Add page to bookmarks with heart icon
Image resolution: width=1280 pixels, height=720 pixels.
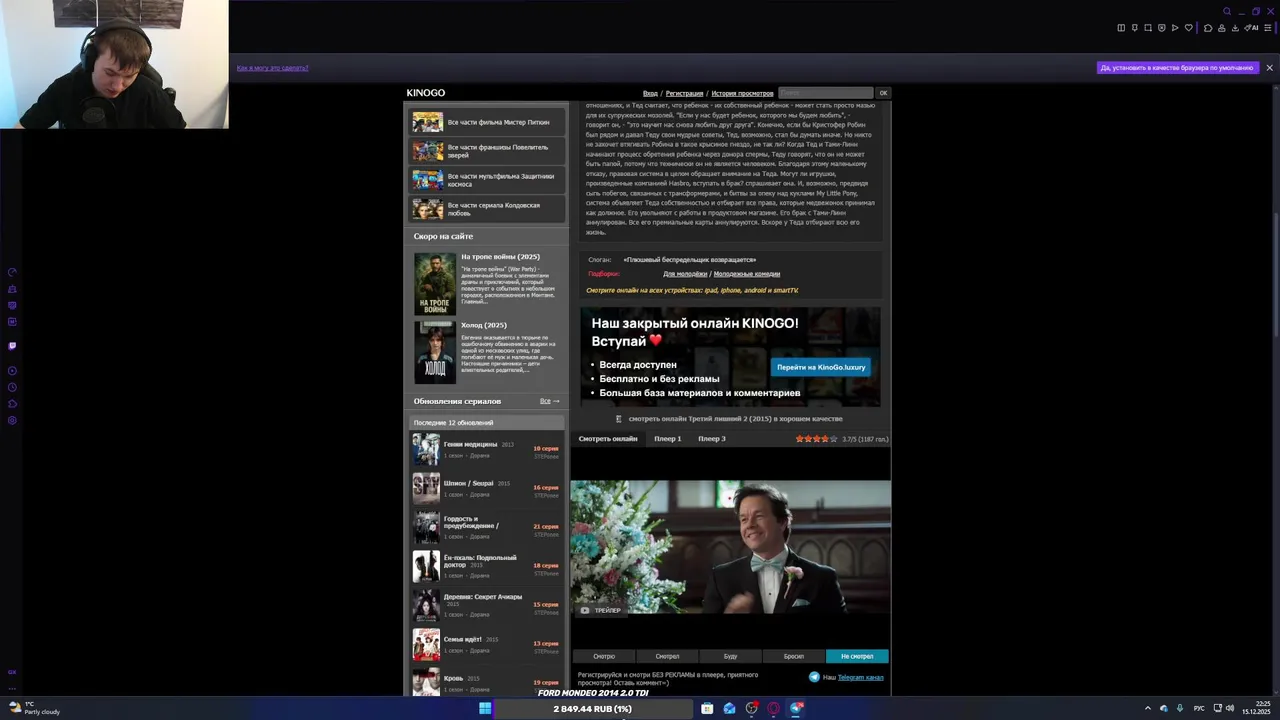tap(1189, 28)
